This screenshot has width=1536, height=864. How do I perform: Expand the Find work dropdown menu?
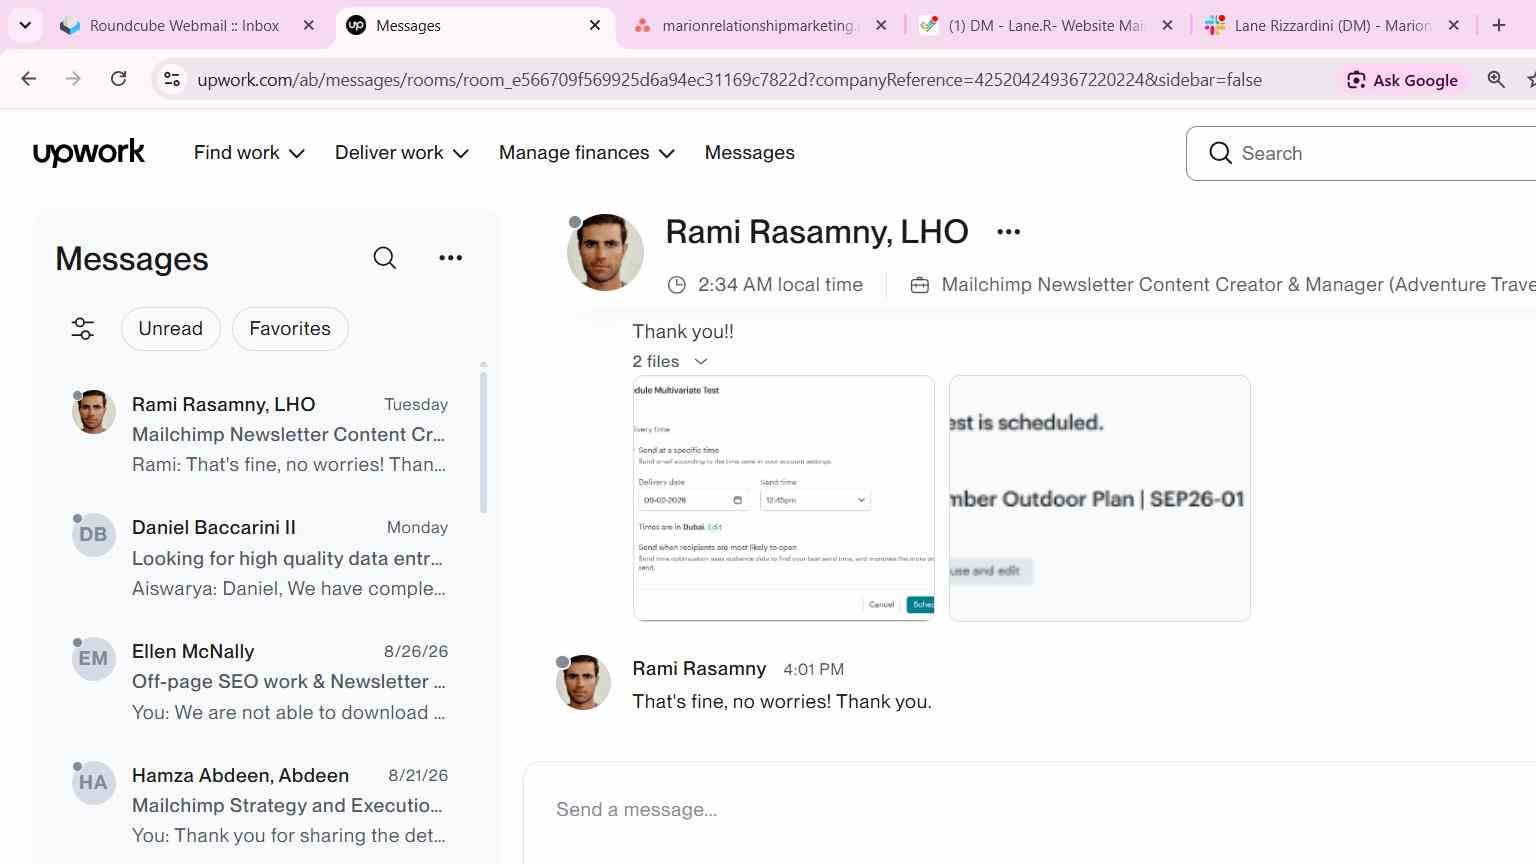249,153
